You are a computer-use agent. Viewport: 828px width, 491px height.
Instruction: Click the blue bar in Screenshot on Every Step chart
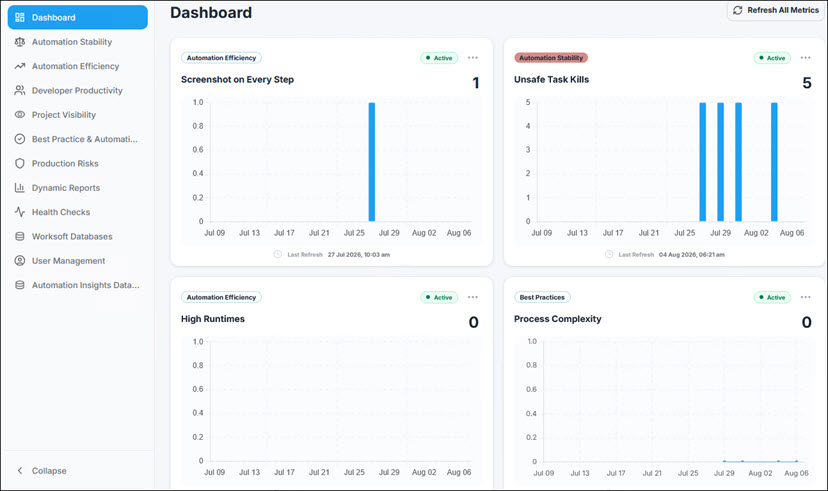(x=372, y=162)
